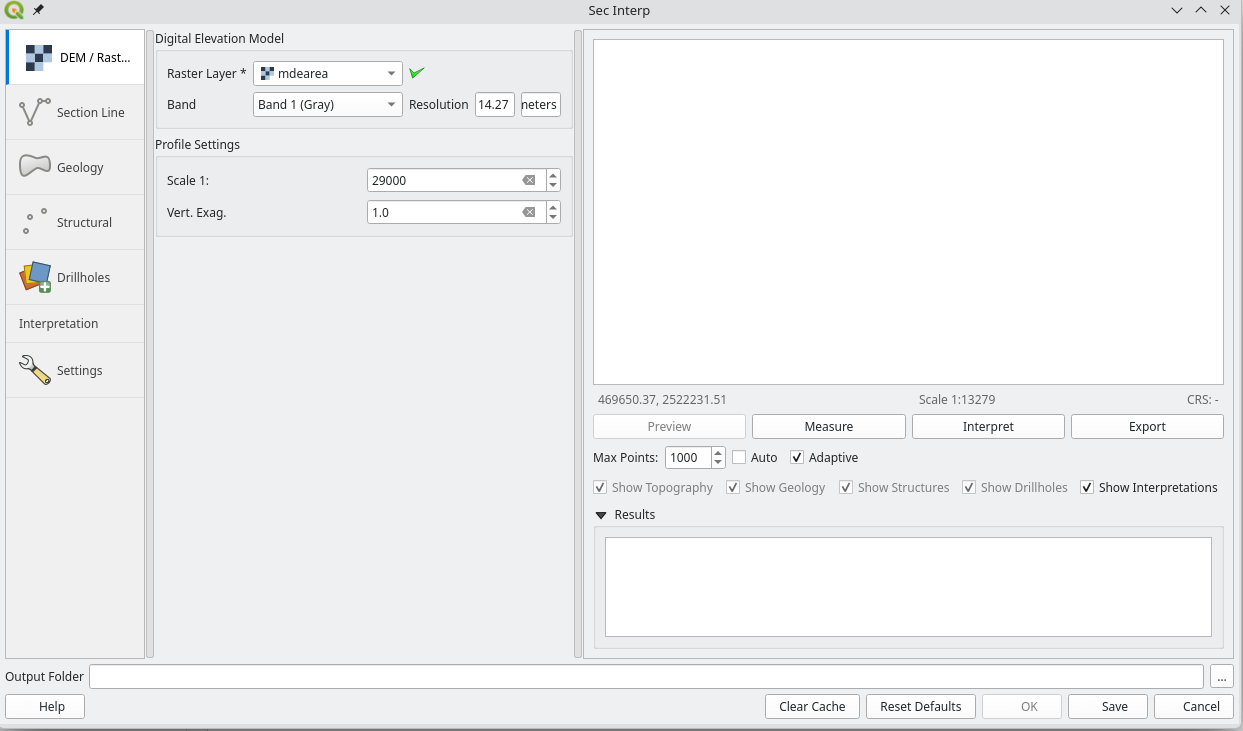Select the Geology polygon icon
Viewport: 1243px width, 731px height.
pyautogui.click(x=34, y=167)
